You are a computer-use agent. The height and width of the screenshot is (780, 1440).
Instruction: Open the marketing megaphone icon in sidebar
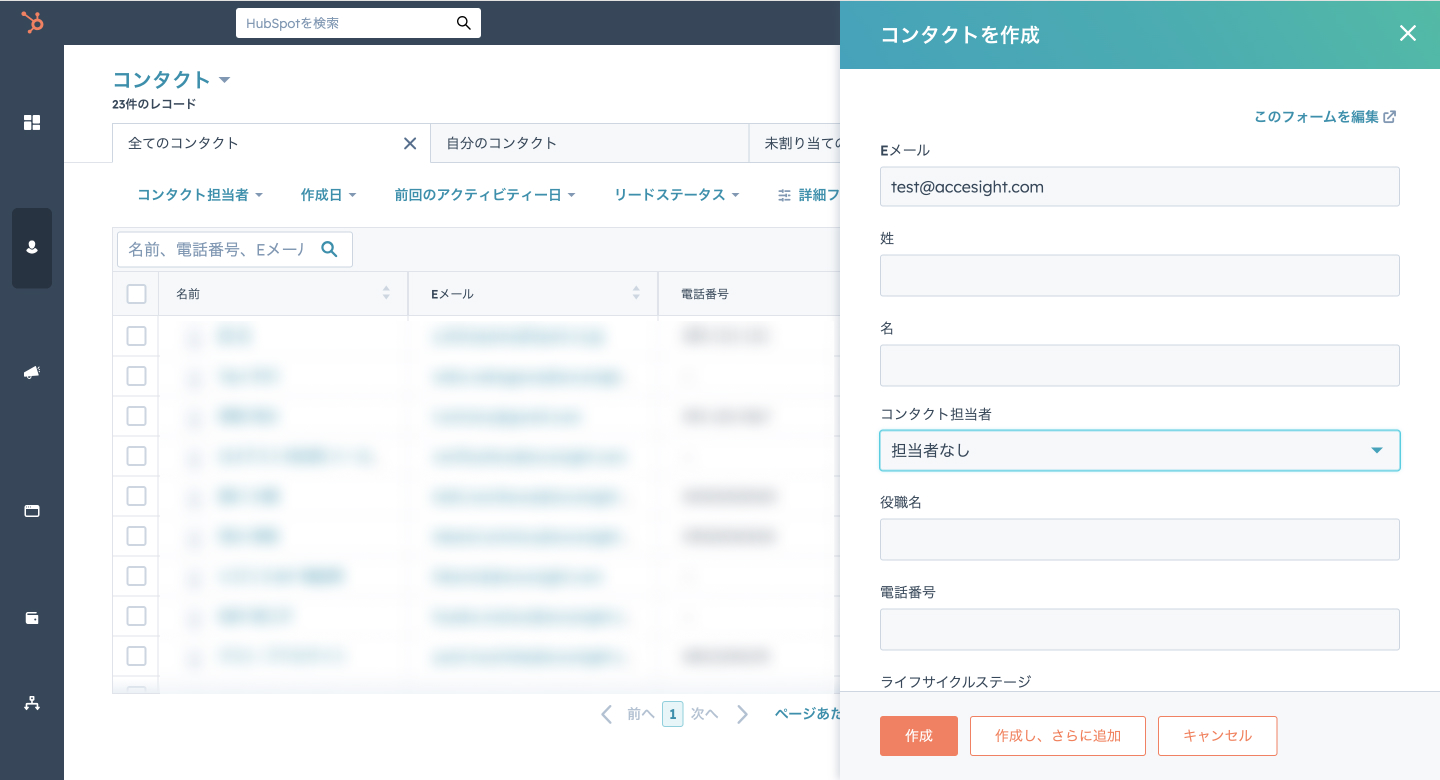coord(32,372)
